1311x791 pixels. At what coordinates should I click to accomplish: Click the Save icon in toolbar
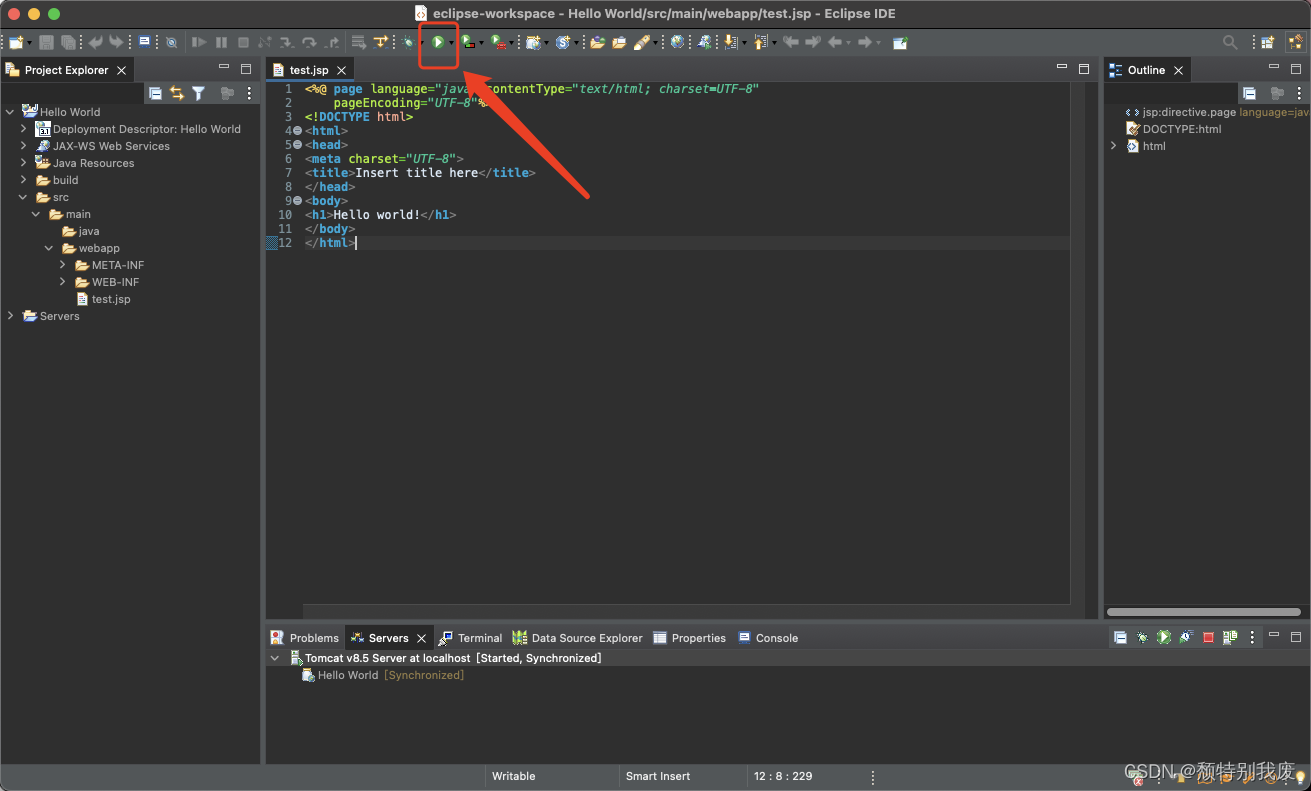46,42
